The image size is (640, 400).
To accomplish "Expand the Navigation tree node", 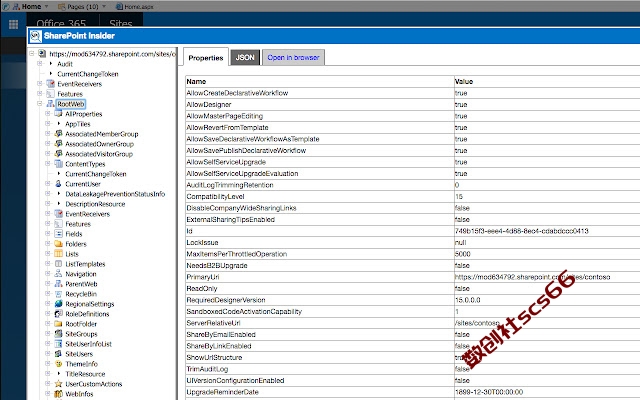I will (x=48, y=274).
